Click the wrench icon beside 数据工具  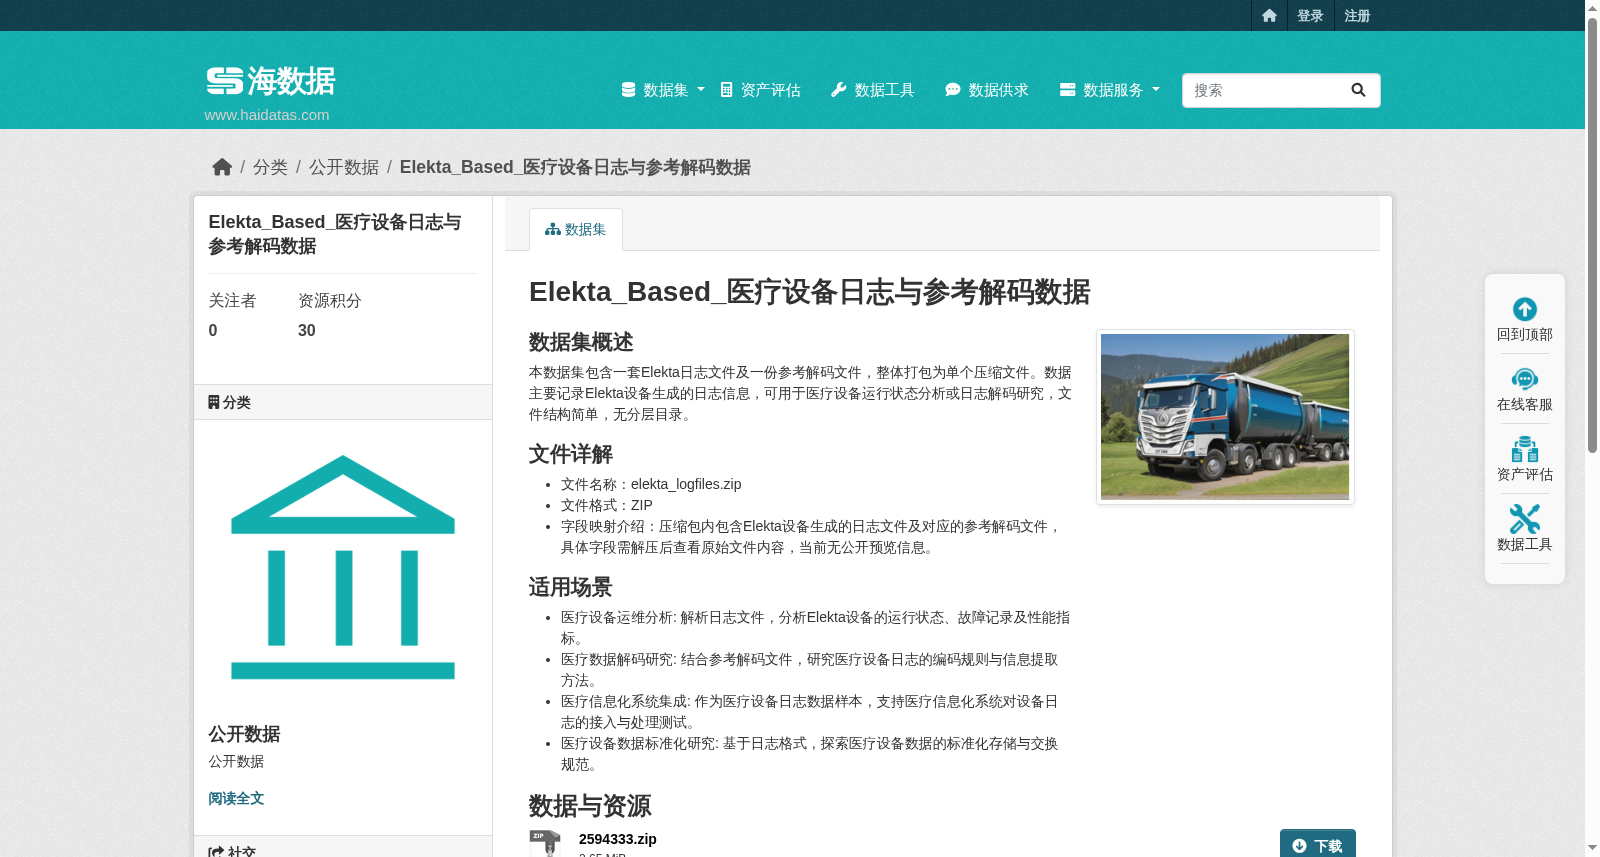click(839, 90)
